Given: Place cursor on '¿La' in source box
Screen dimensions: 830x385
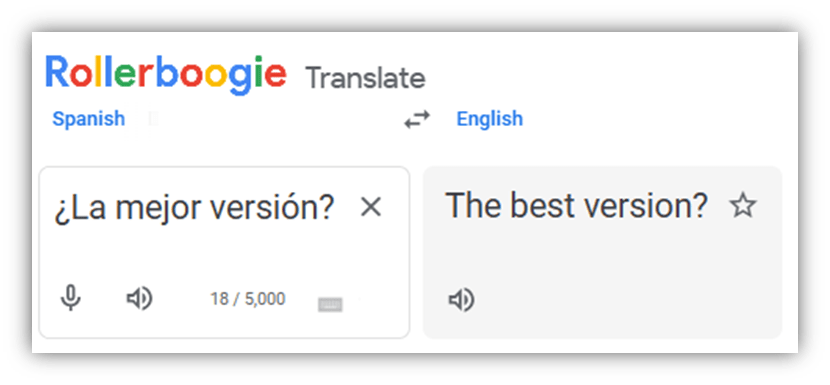Looking at the screenshot, I should click(80, 209).
